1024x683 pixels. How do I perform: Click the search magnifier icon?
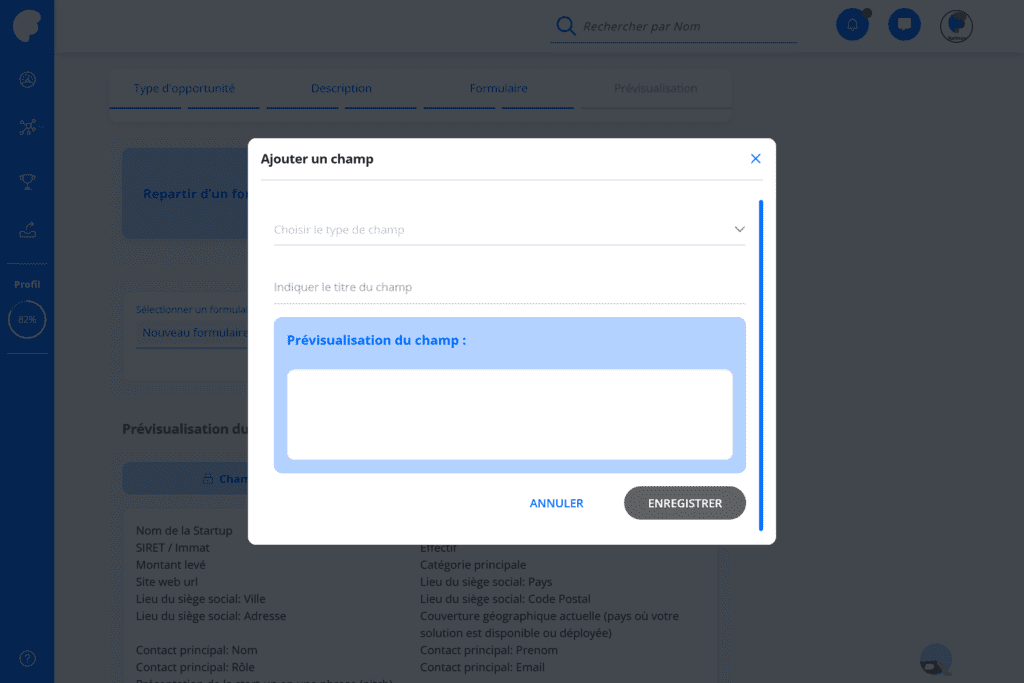(x=566, y=26)
